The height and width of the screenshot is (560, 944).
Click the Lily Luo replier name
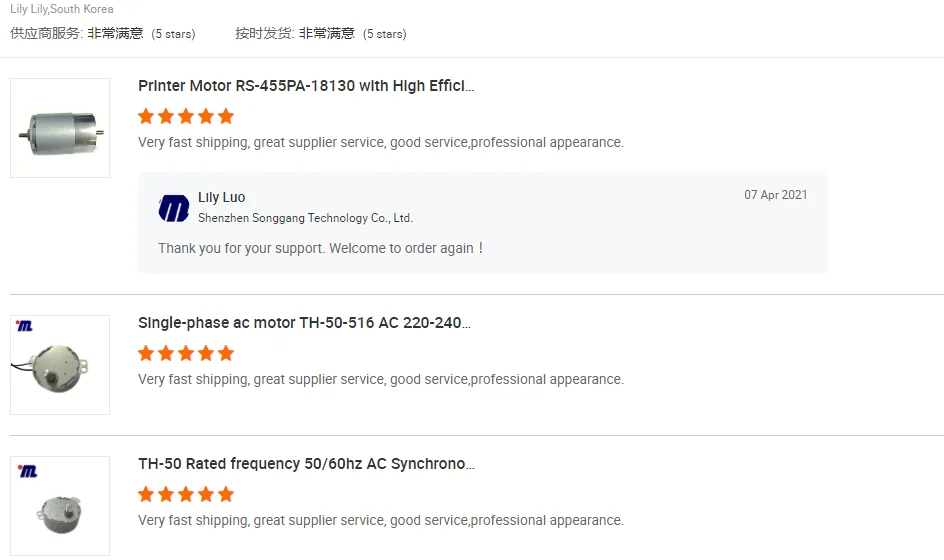221,198
